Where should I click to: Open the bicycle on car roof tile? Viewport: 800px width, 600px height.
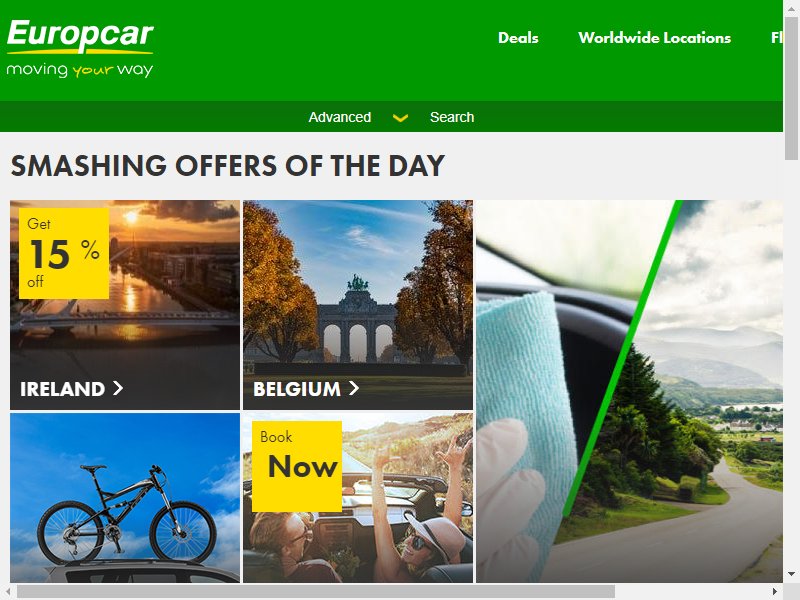[x=125, y=497]
